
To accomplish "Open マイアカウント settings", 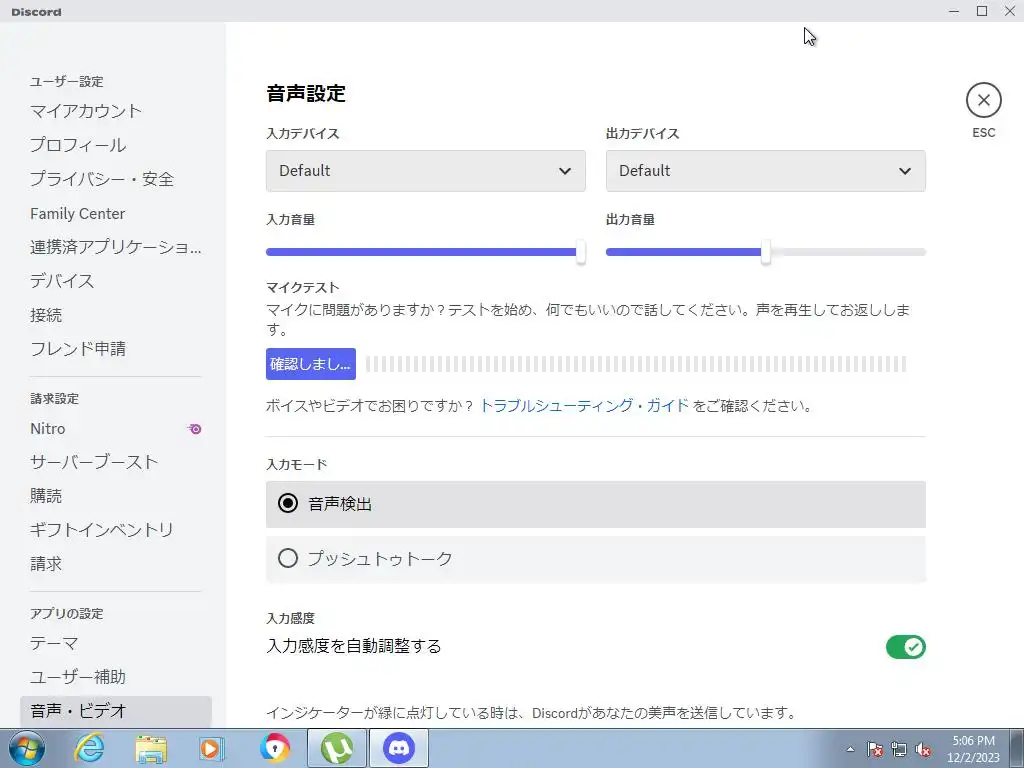I will (x=116, y=111).
